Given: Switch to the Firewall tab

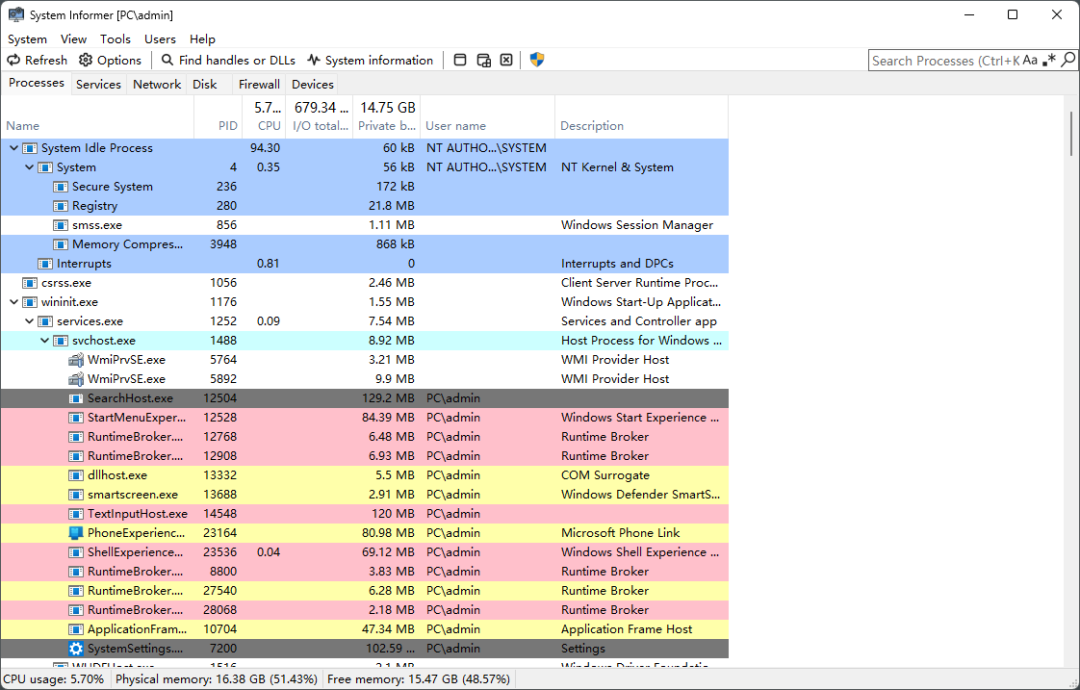Looking at the screenshot, I should click(259, 84).
